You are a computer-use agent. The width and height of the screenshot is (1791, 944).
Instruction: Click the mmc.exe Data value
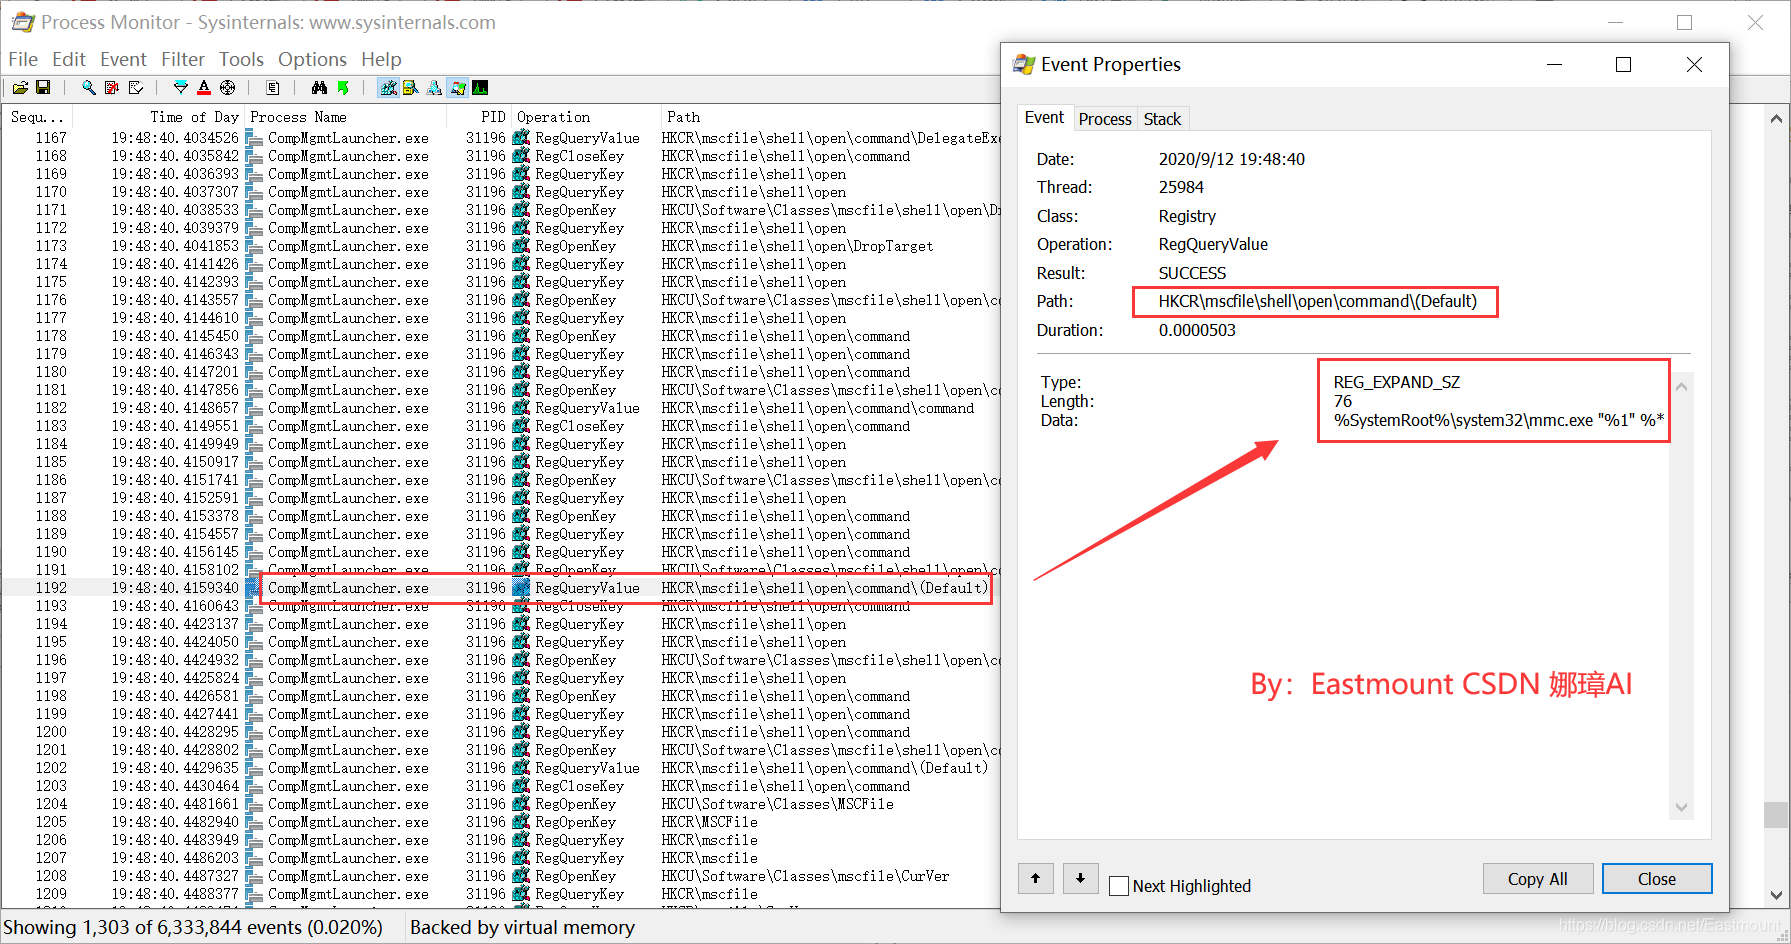click(1498, 420)
